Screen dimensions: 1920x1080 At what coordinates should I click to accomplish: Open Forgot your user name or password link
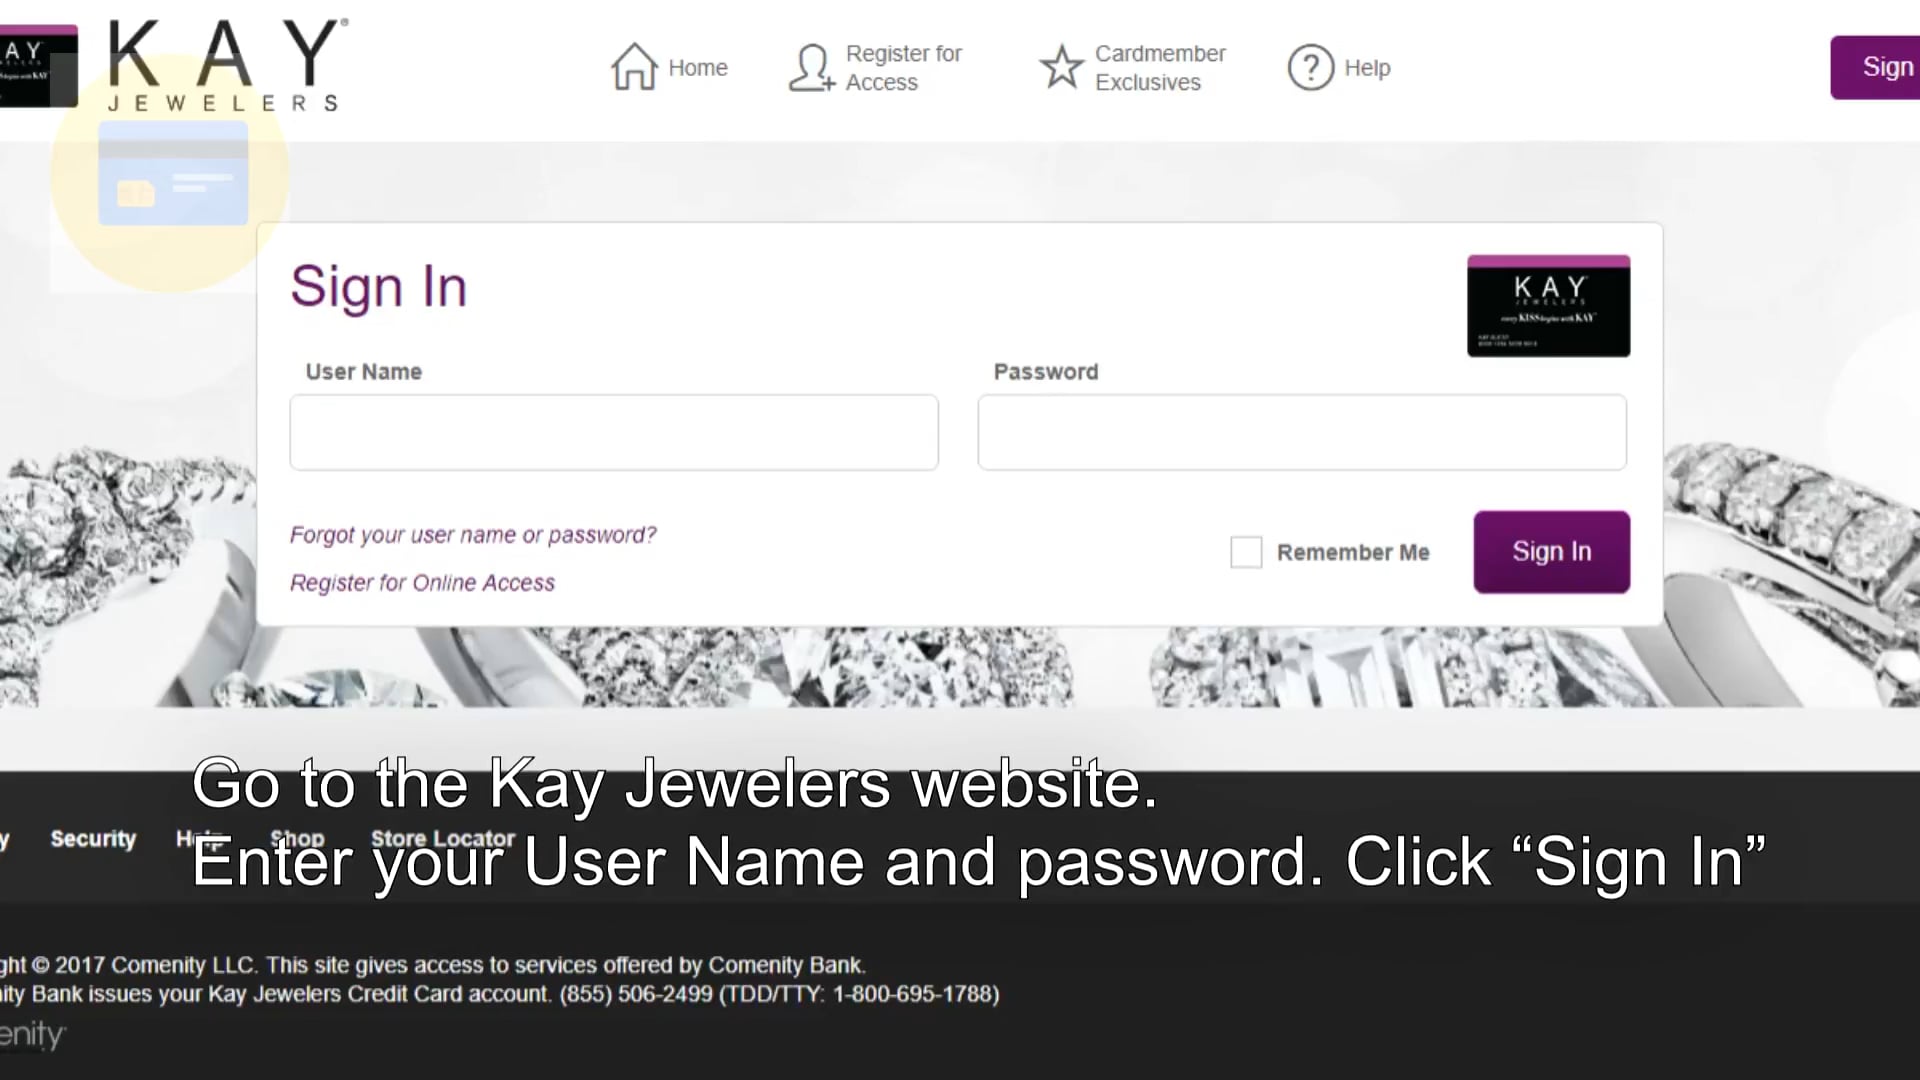click(x=473, y=535)
